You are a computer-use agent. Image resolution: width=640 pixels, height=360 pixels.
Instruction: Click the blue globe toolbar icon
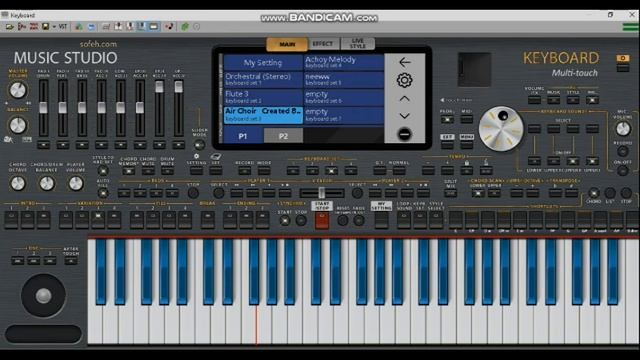pyautogui.click(x=91, y=27)
